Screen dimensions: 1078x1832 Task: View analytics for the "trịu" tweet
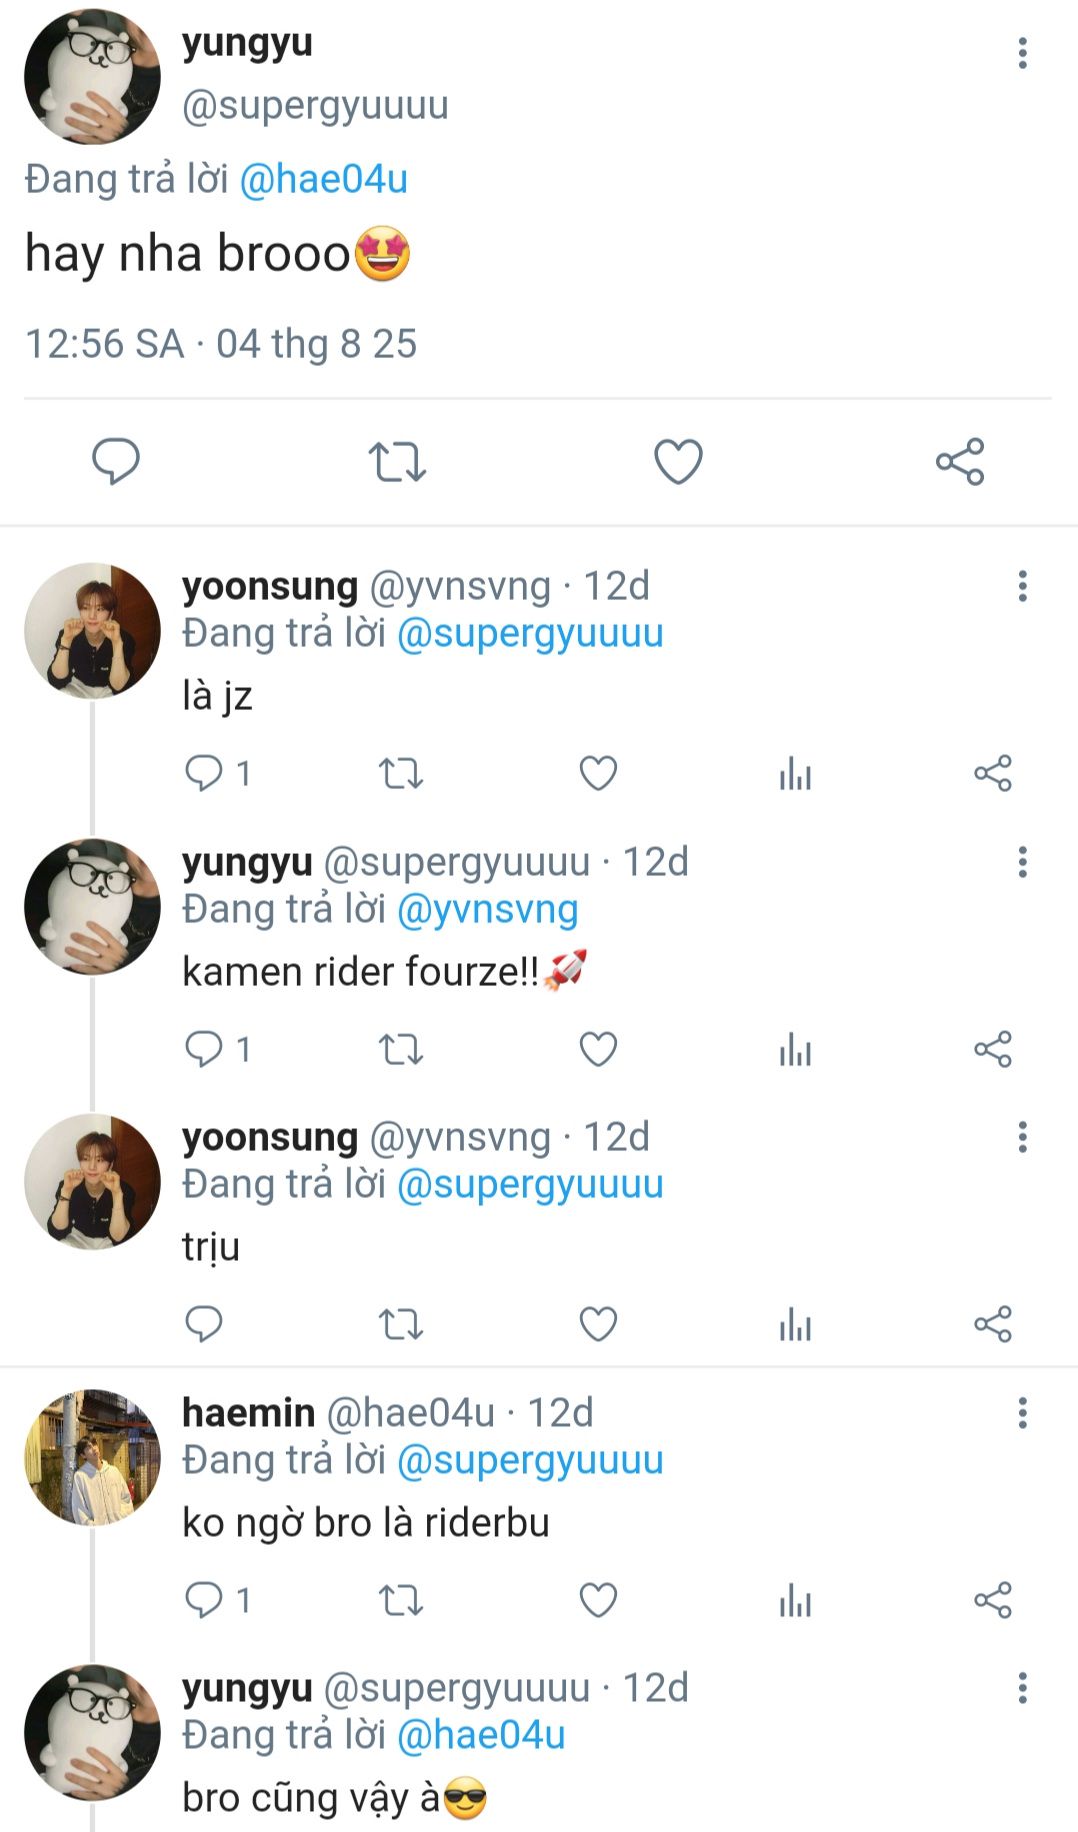[795, 1324]
